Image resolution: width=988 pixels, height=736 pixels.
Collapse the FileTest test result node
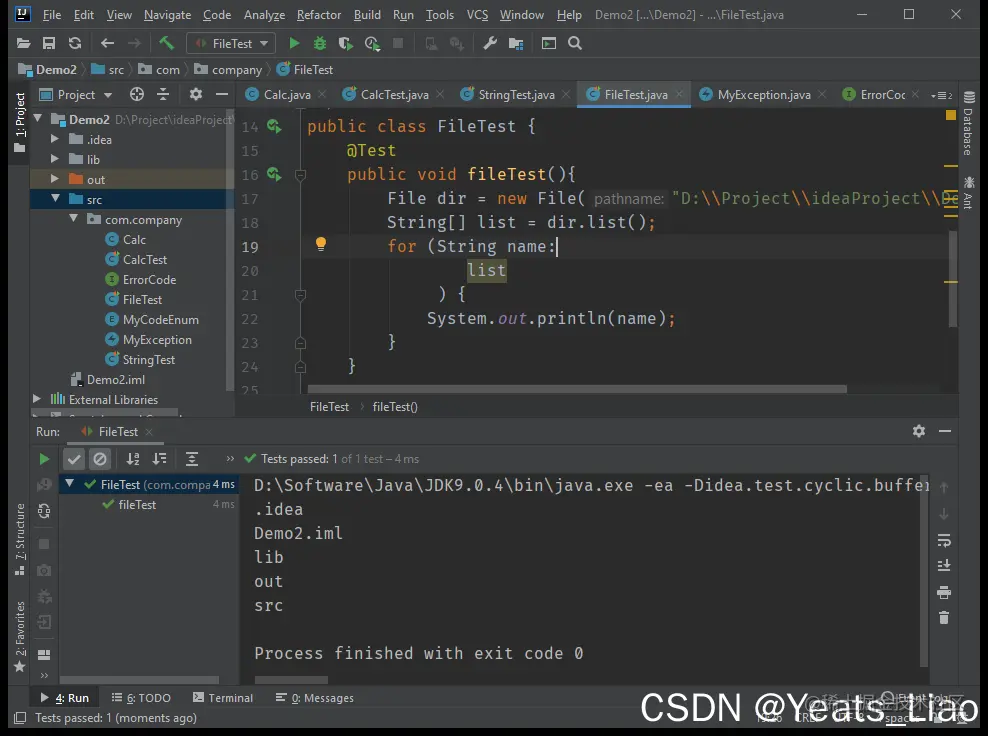click(x=70, y=484)
